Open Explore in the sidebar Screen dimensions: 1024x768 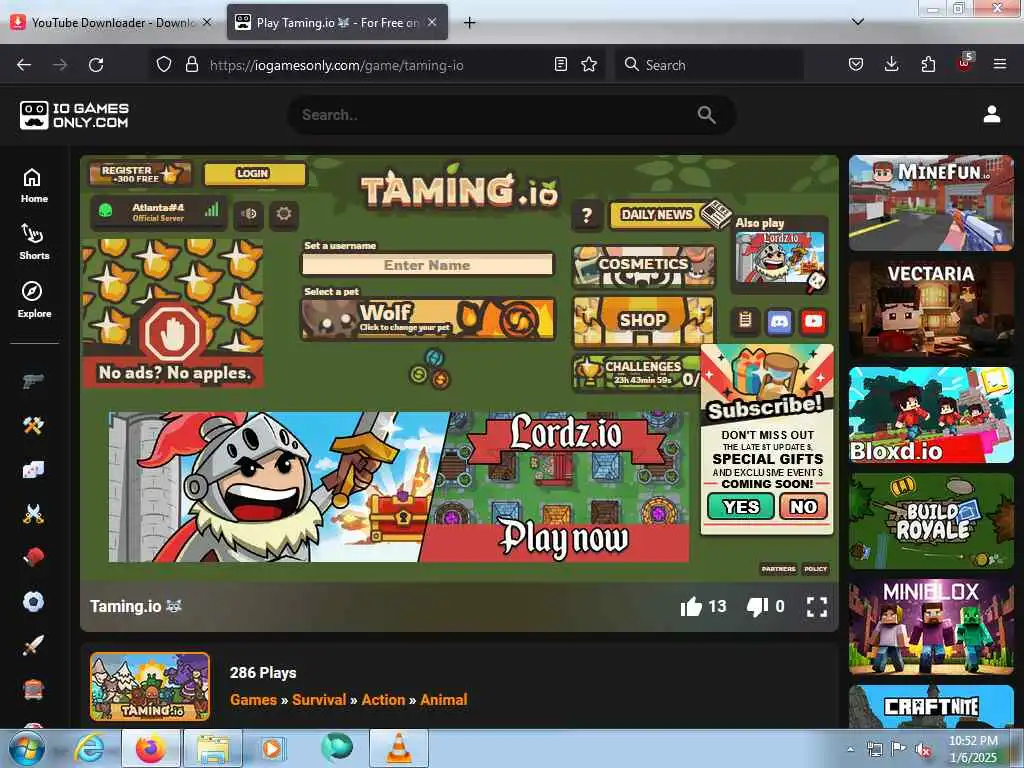34,300
